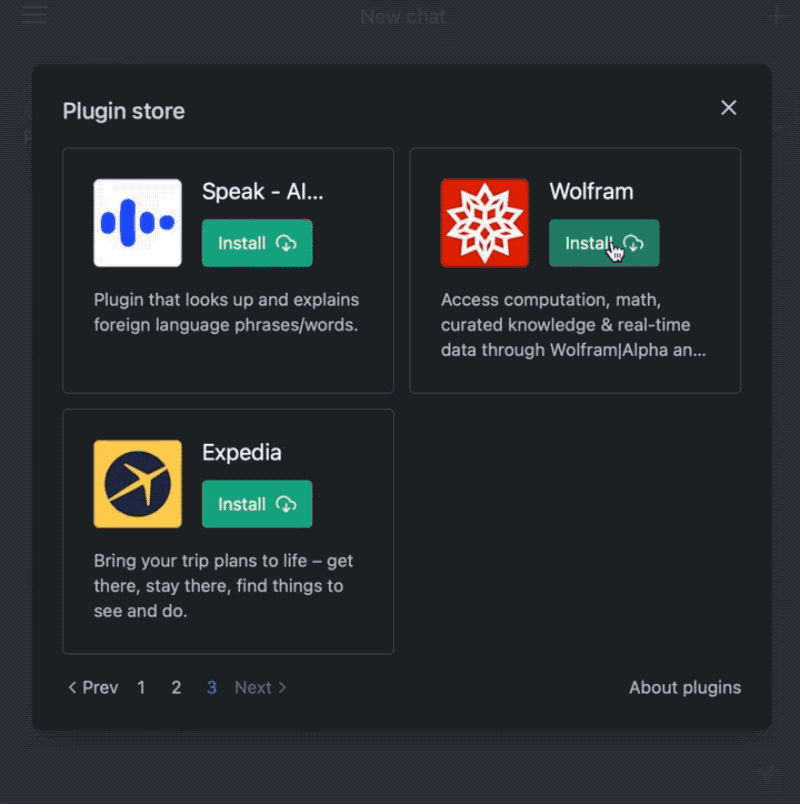Click the Plugin store heading
The height and width of the screenshot is (804, 800).
point(124,111)
